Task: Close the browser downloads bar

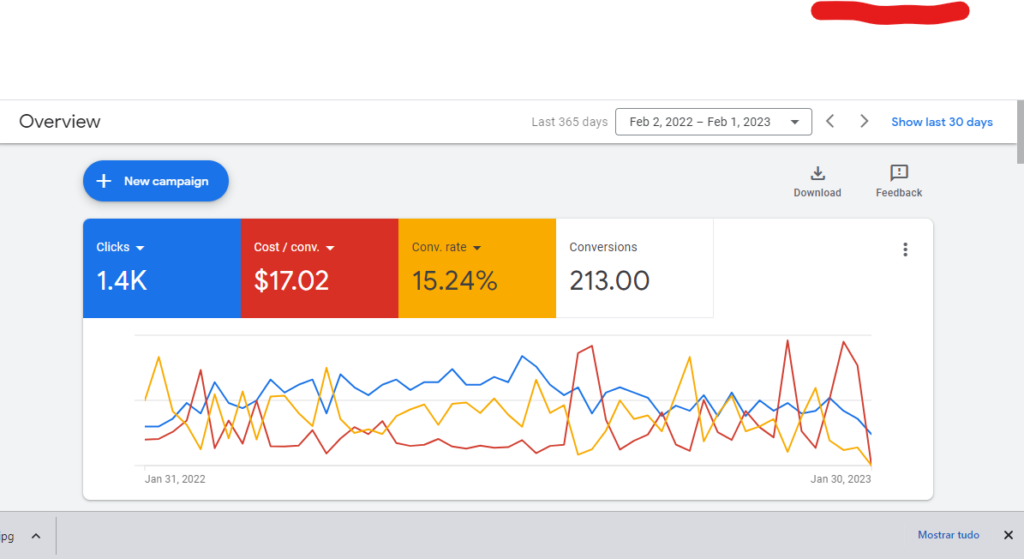Action: pos(1006,535)
